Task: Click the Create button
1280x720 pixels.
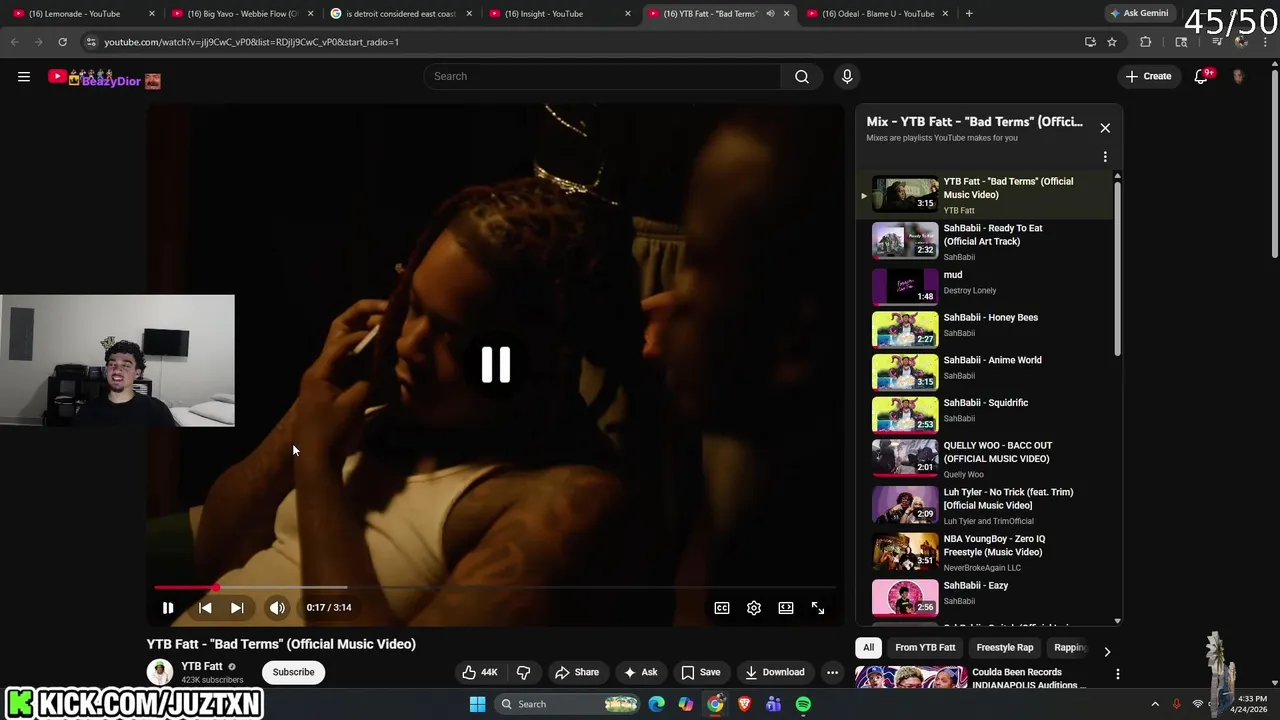Action: (1148, 76)
